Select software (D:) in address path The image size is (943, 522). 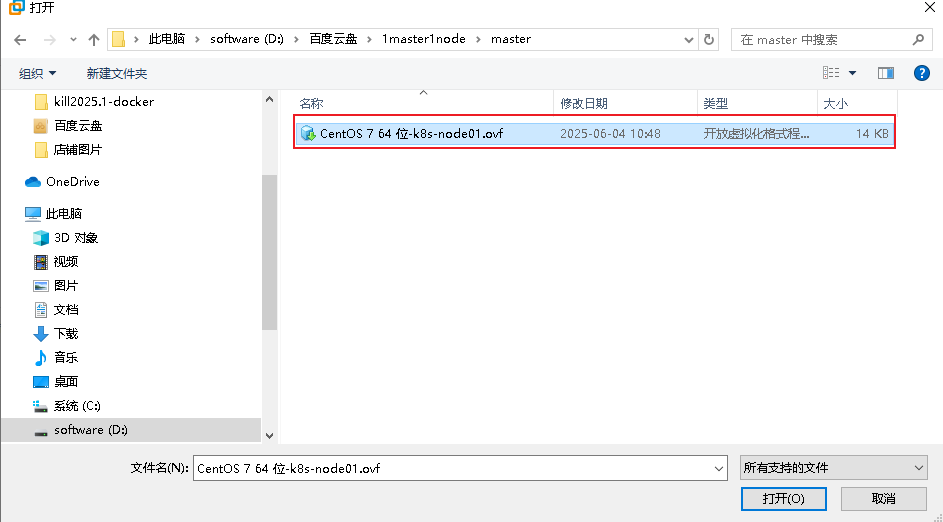point(247,39)
